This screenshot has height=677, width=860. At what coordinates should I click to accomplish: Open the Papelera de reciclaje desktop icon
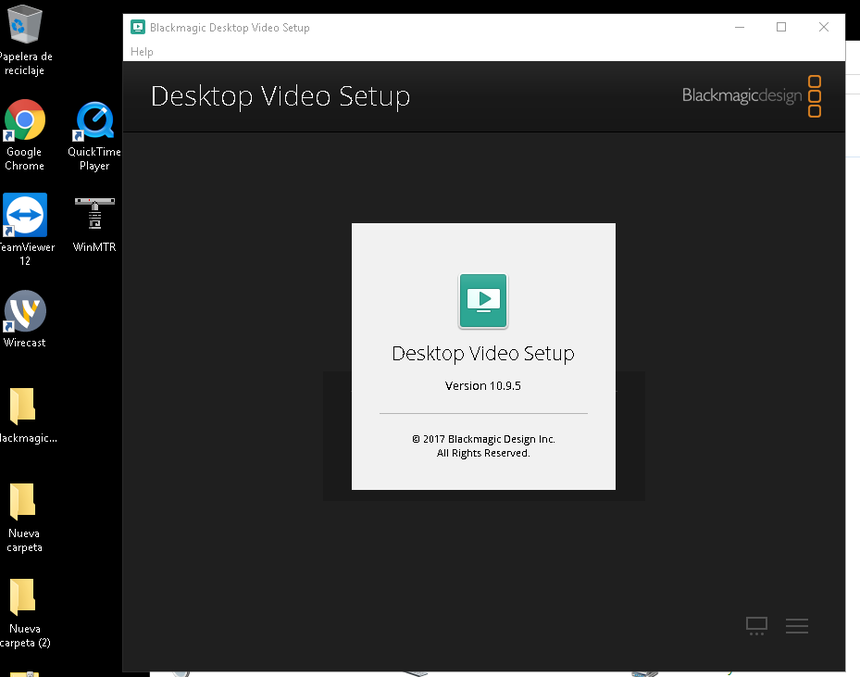click(25, 40)
